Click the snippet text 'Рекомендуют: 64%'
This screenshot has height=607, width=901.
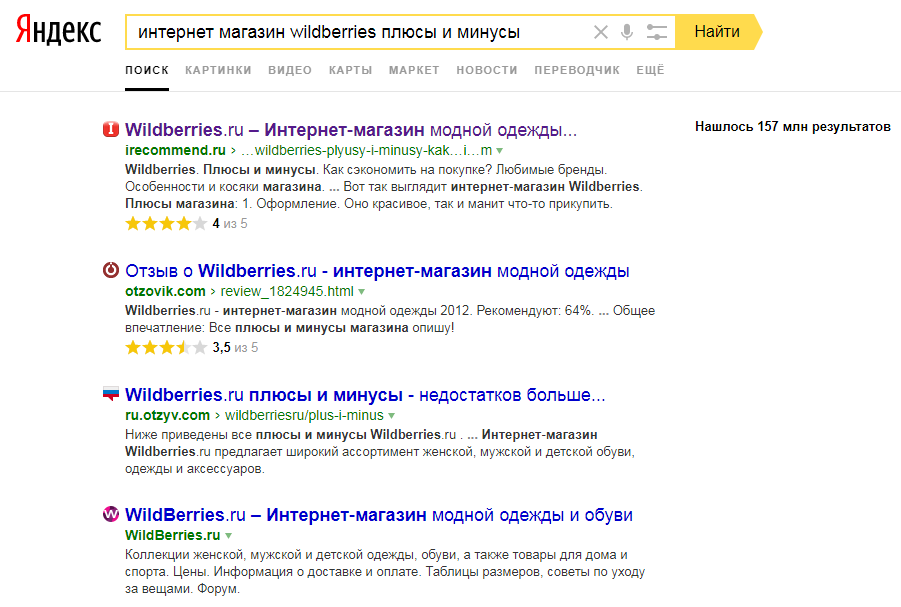[x=535, y=311]
